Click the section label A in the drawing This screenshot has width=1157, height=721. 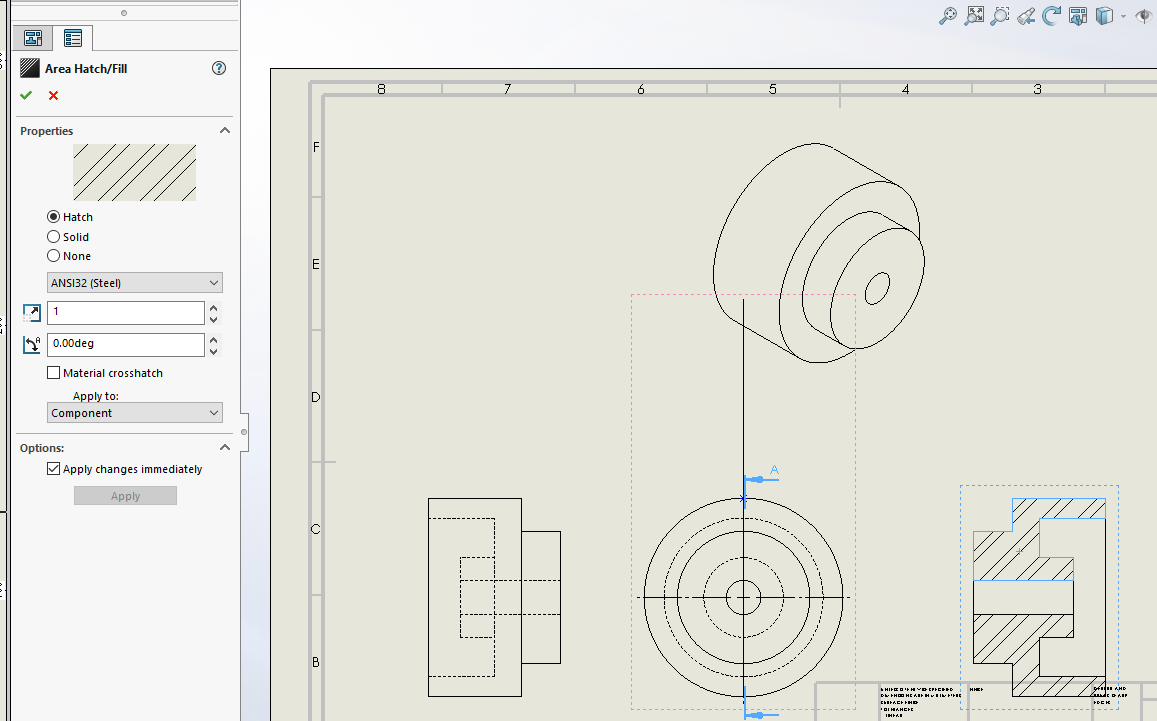pos(774,470)
